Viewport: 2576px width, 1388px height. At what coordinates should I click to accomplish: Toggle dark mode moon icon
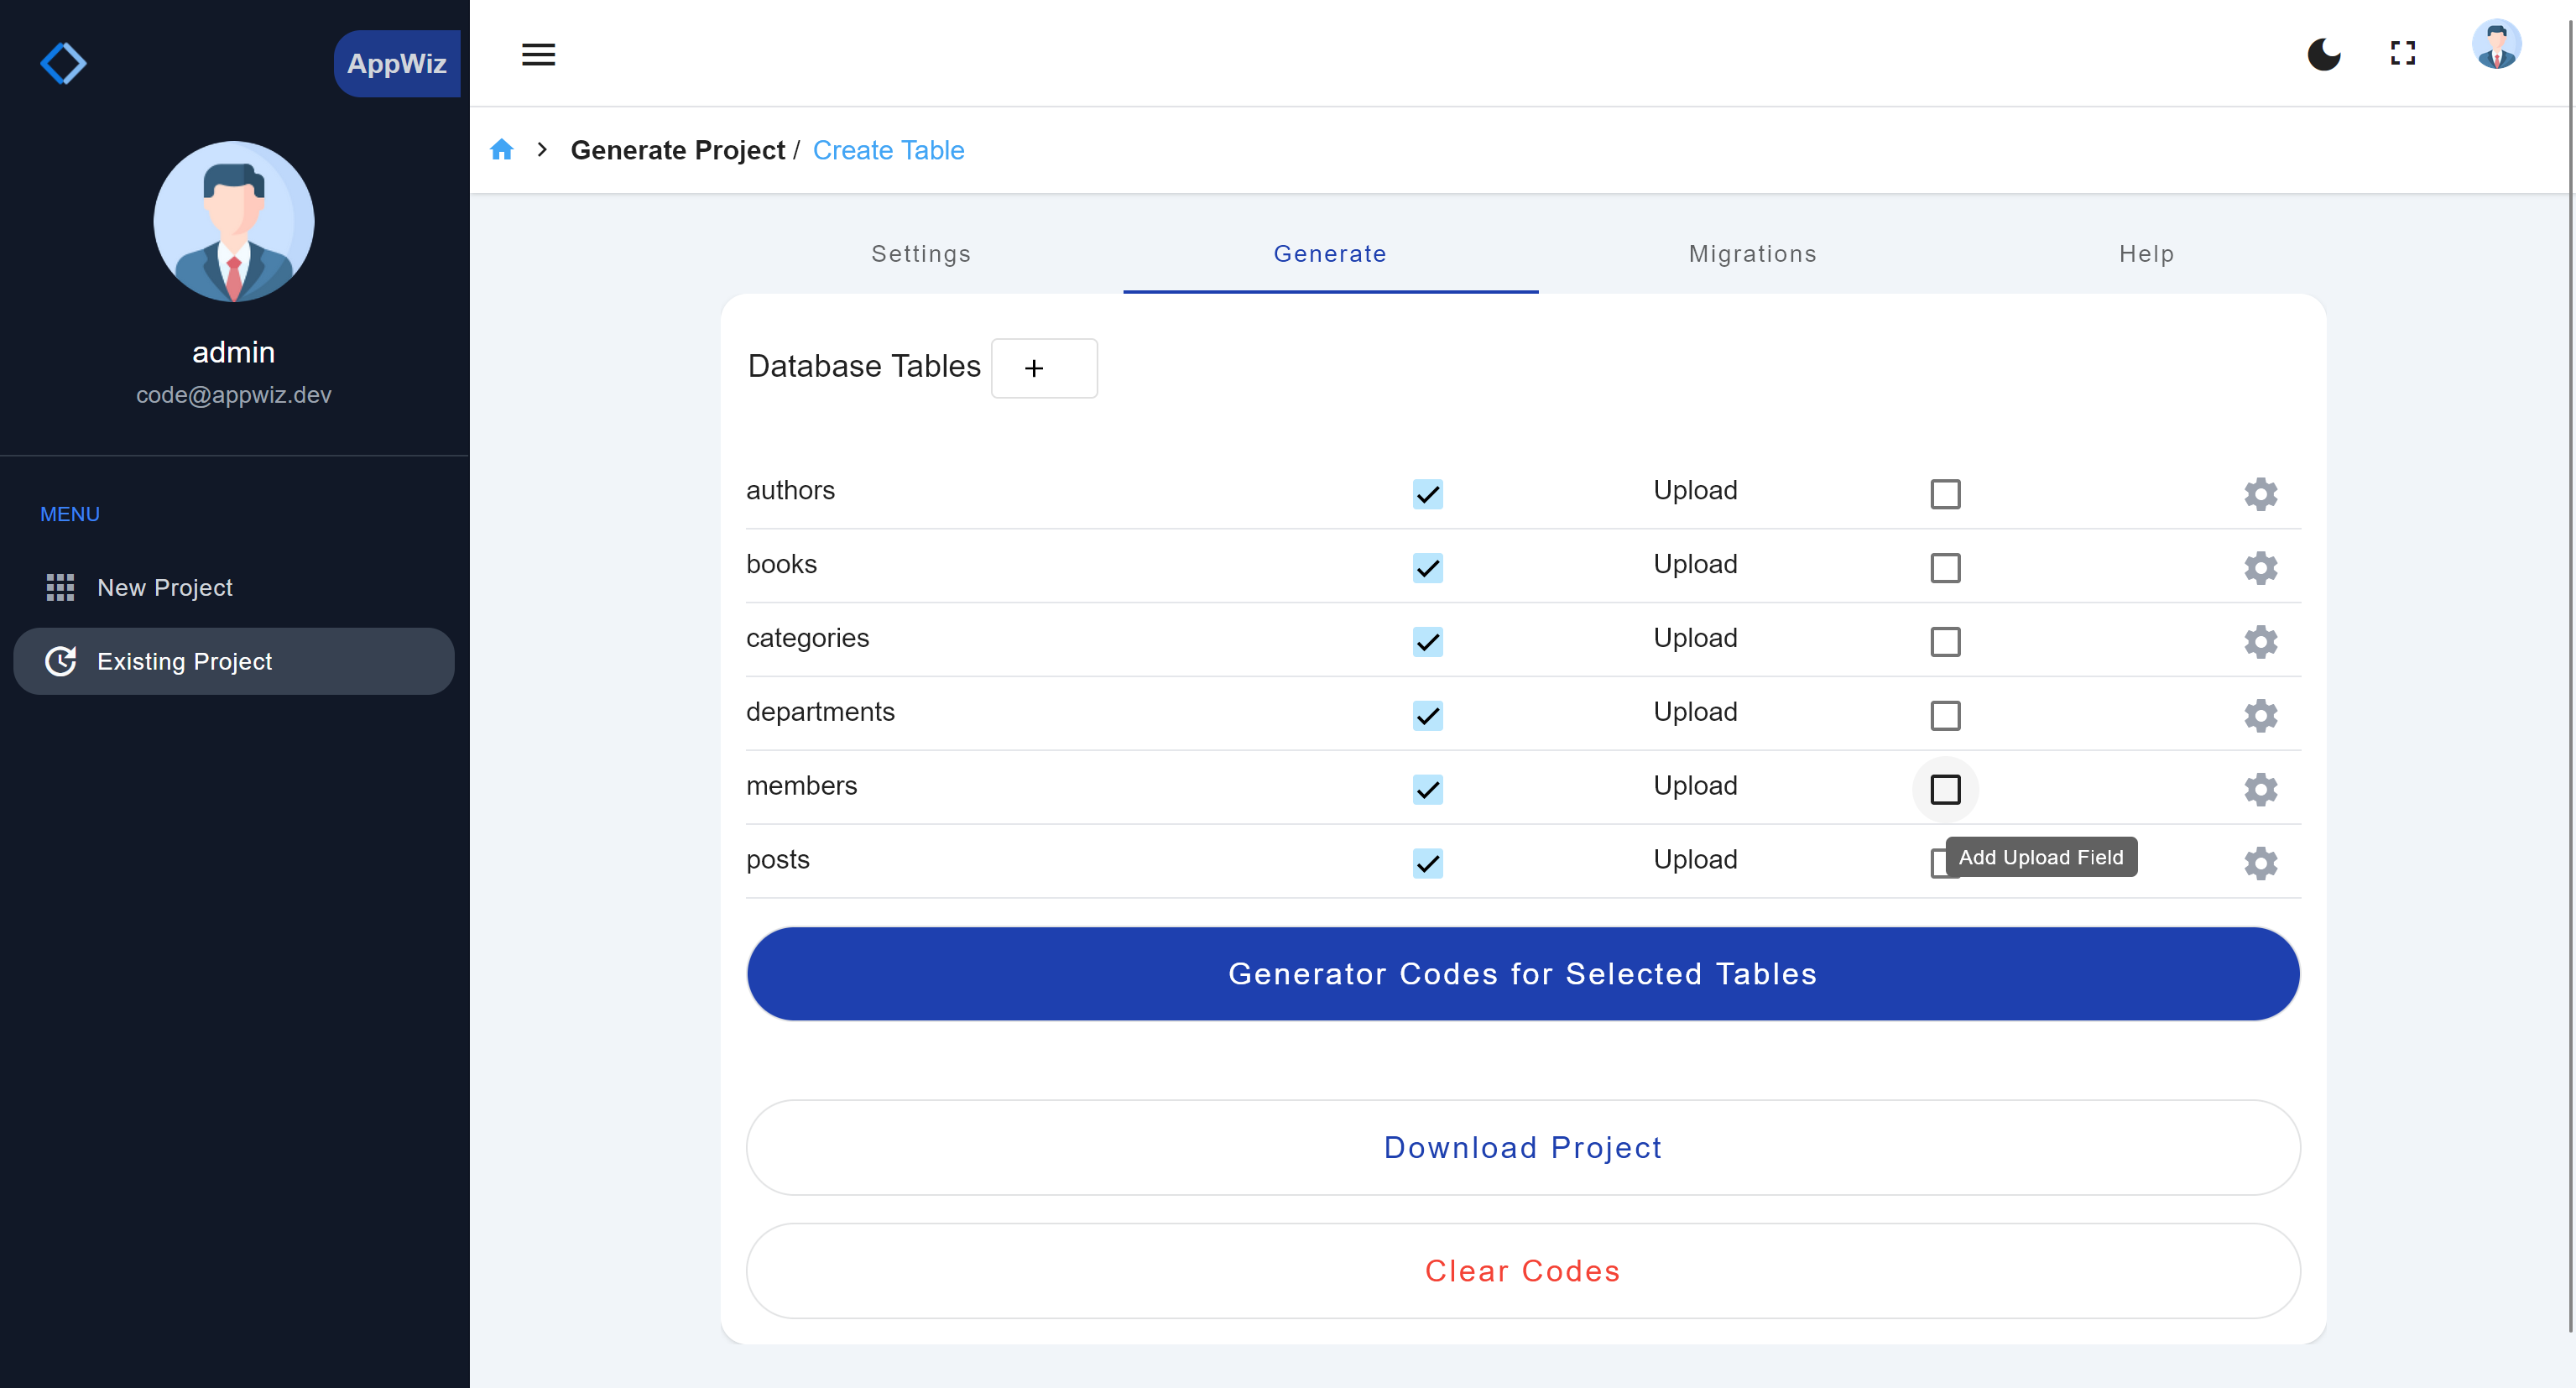coord(2323,54)
